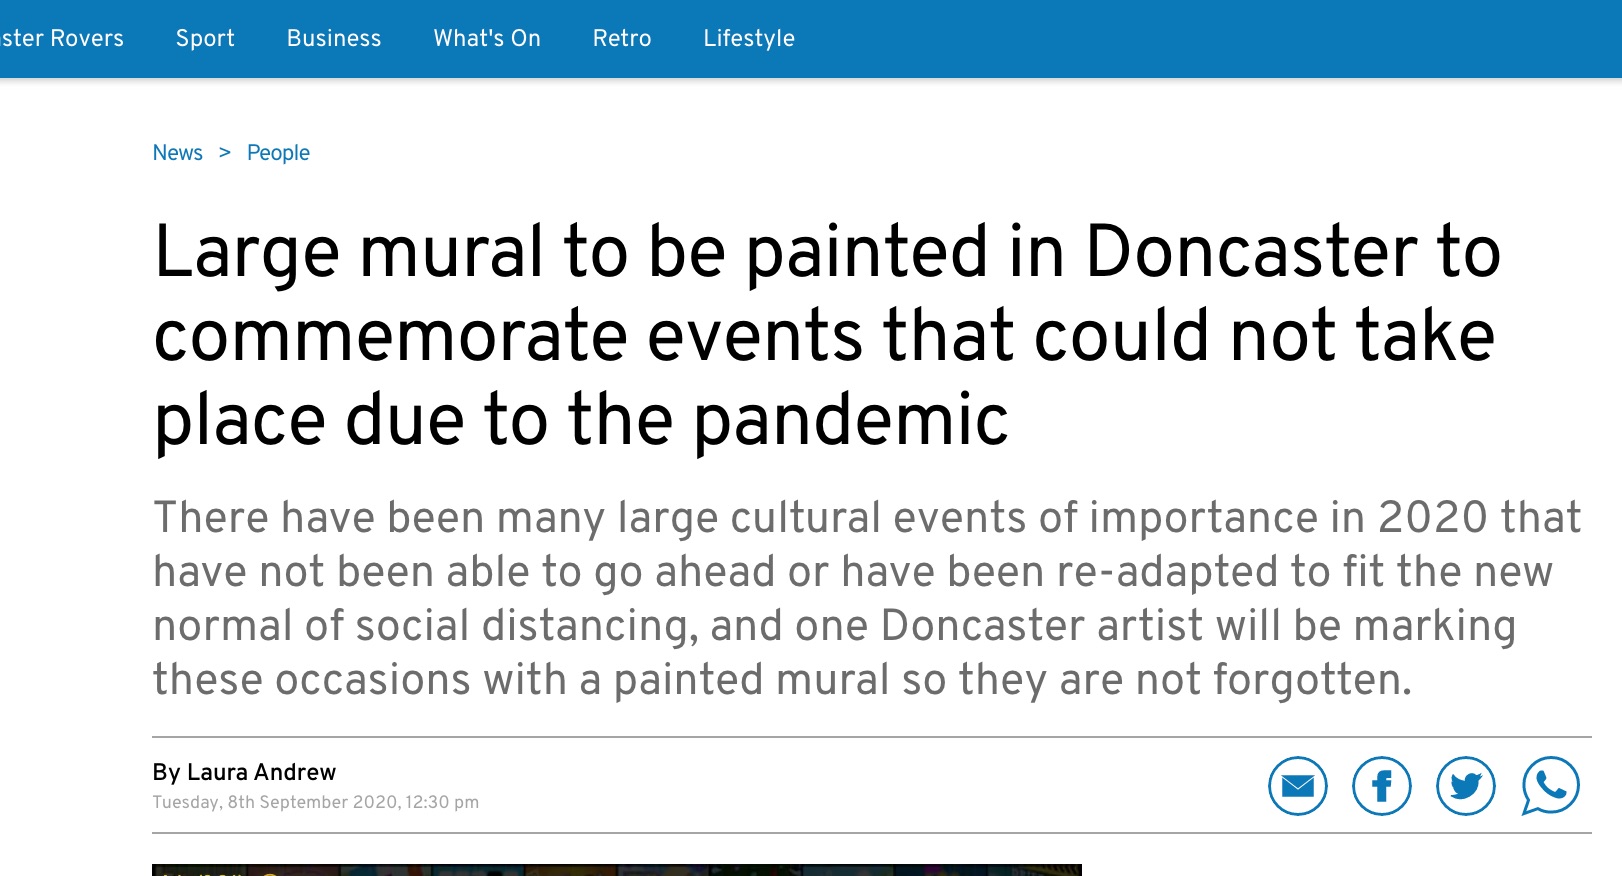The width and height of the screenshot is (1622, 876).
Task: Open the Lifestyle section
Action: tap(749, 38)
